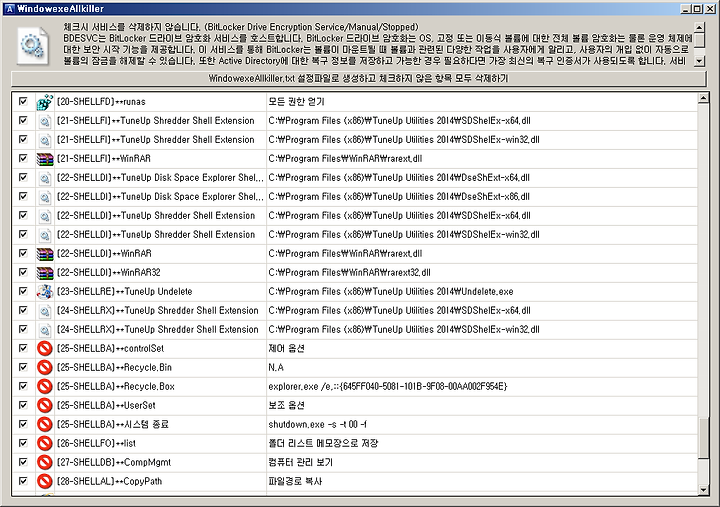Uncheck the TuneUp Undelete checkbox

click(x=23, y=291)
